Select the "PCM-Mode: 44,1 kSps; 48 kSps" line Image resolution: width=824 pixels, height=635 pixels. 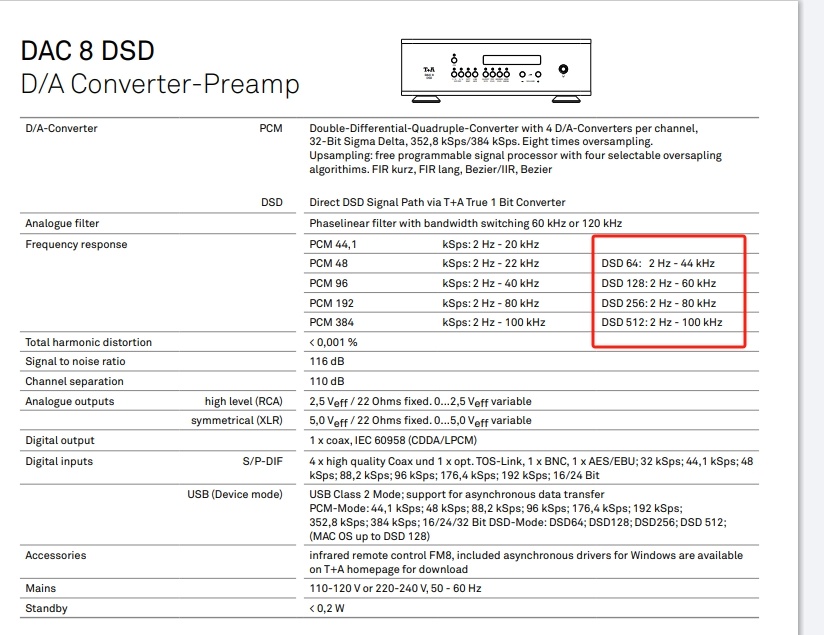(x=496, y=509)
